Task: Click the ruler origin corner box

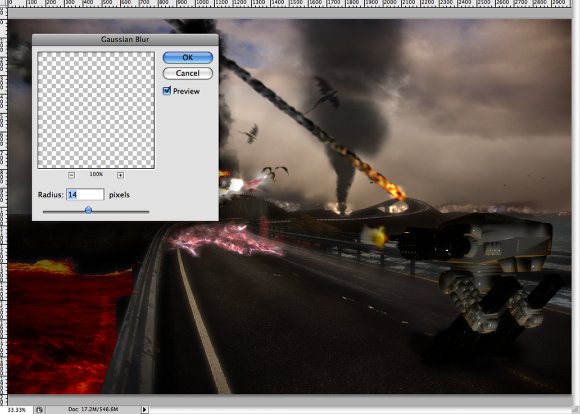Action: [x=3, y=4]
